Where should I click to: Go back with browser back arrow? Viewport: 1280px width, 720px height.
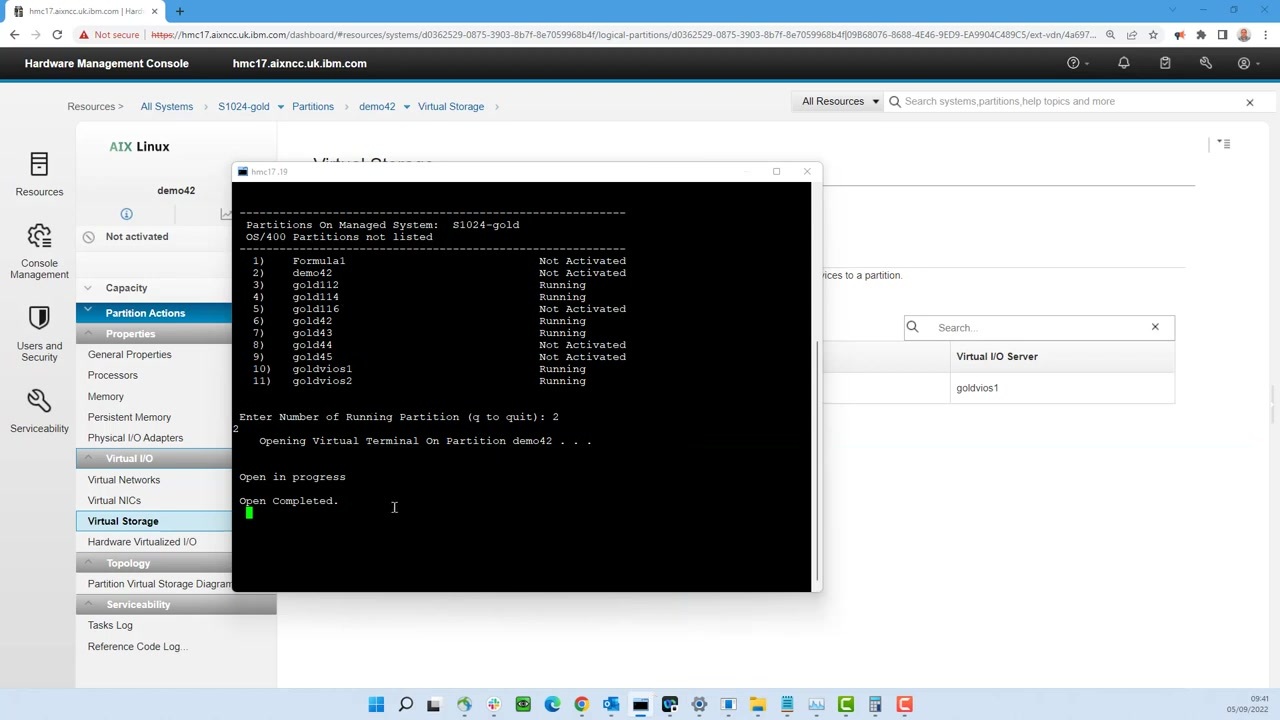[14, 35]
